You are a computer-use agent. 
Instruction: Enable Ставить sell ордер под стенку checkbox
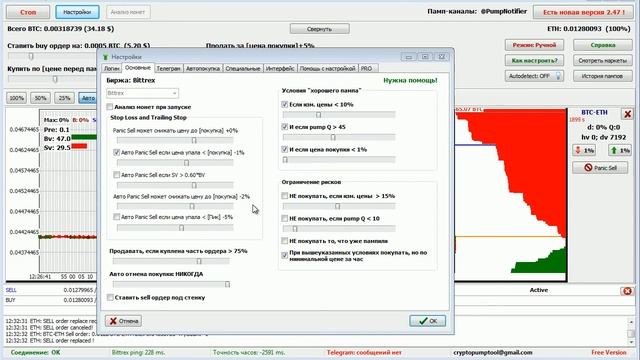pyautogui.click(x=110, y=298)
